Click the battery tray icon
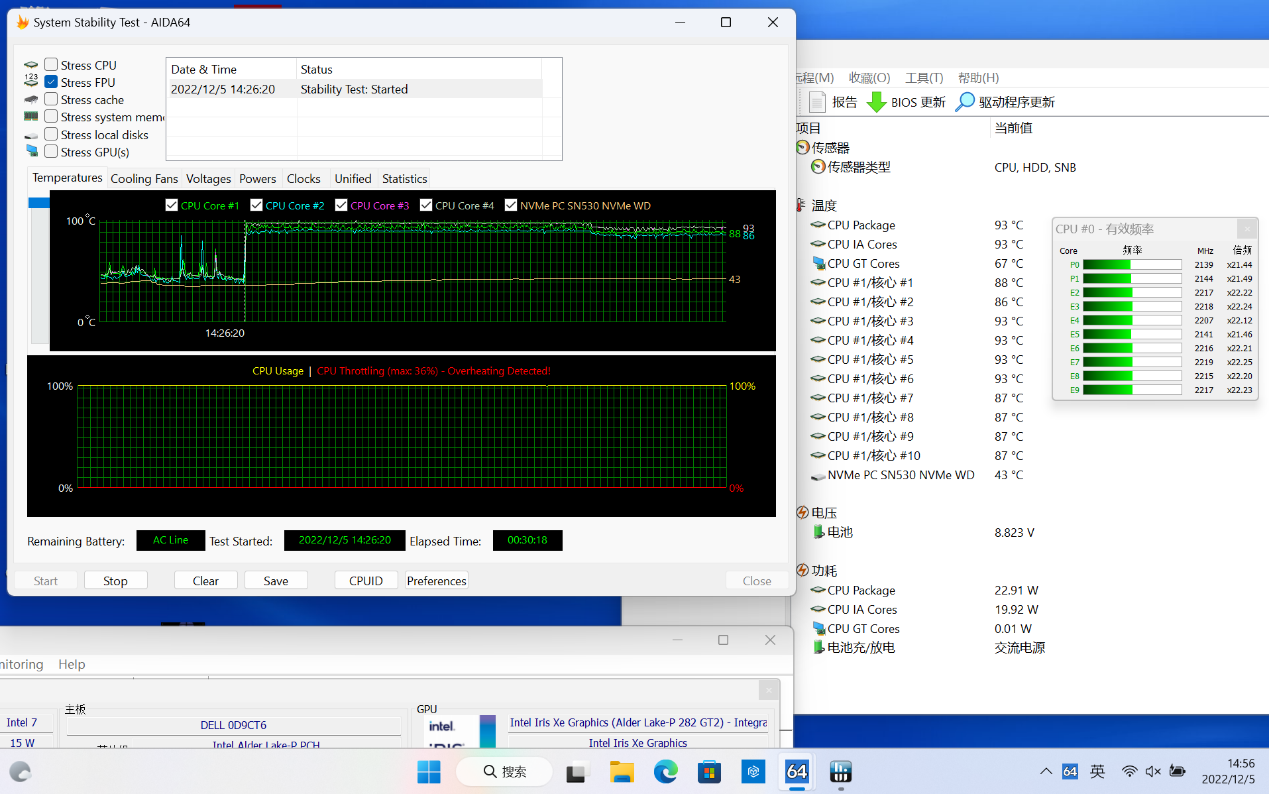The image size is (1269, 794). point(1178,772)
